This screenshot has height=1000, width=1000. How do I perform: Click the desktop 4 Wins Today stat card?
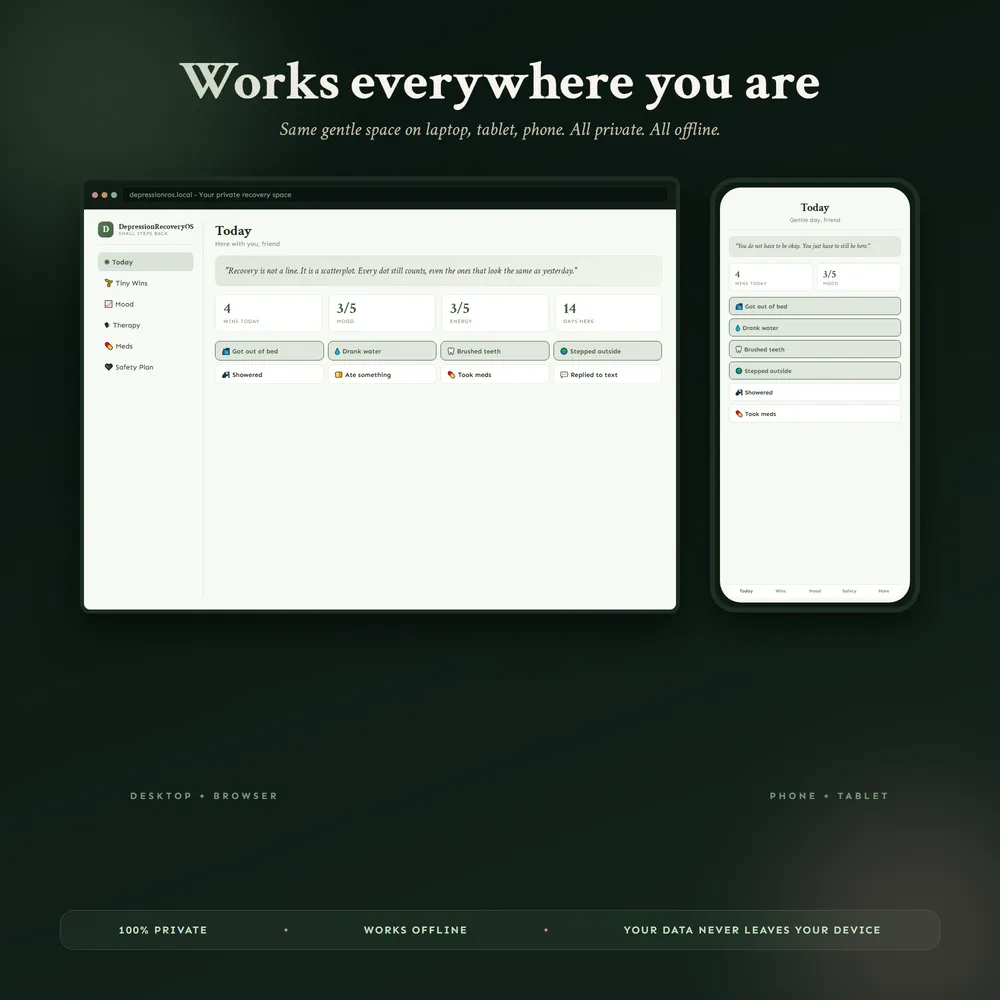tap(268, 312)
